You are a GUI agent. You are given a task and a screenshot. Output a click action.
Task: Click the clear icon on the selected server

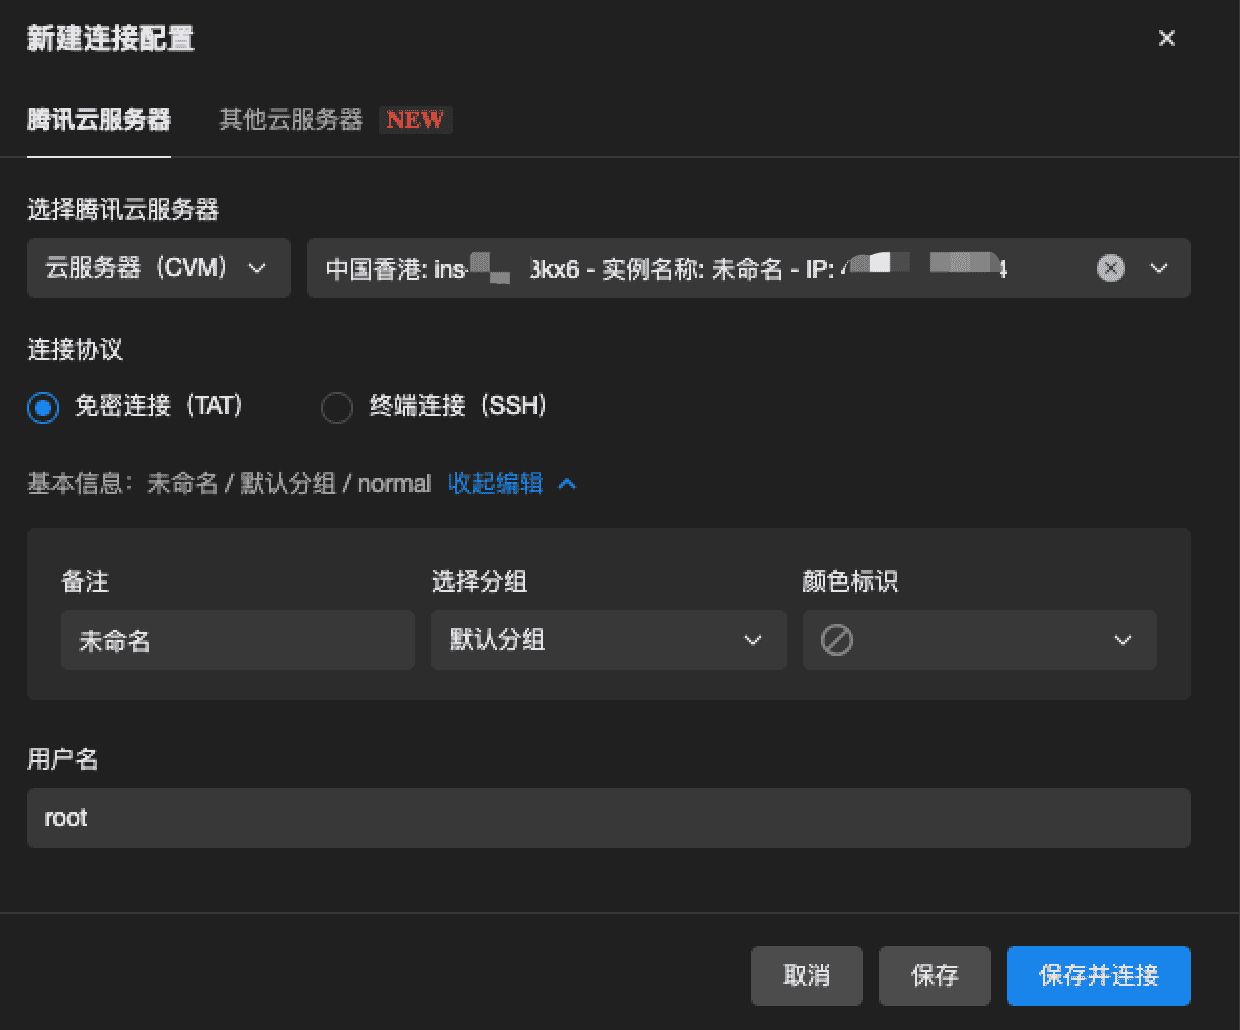click(x=1110, y=268)
